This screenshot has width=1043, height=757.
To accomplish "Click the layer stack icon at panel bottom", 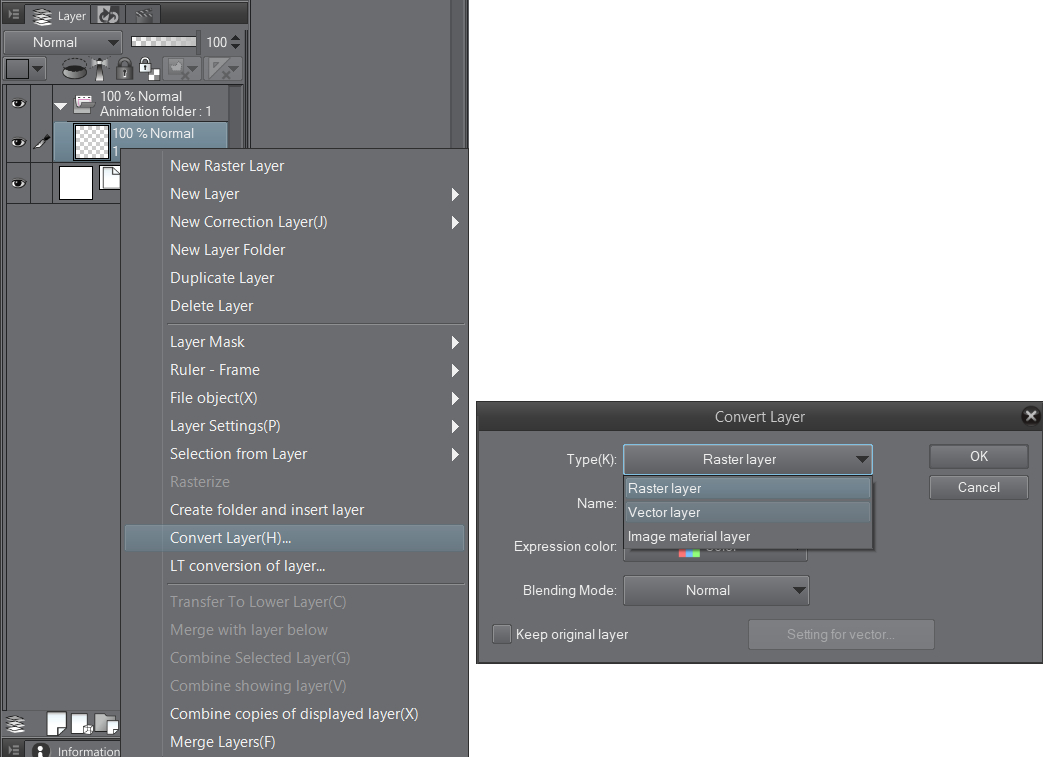I will tap(15, 723).
